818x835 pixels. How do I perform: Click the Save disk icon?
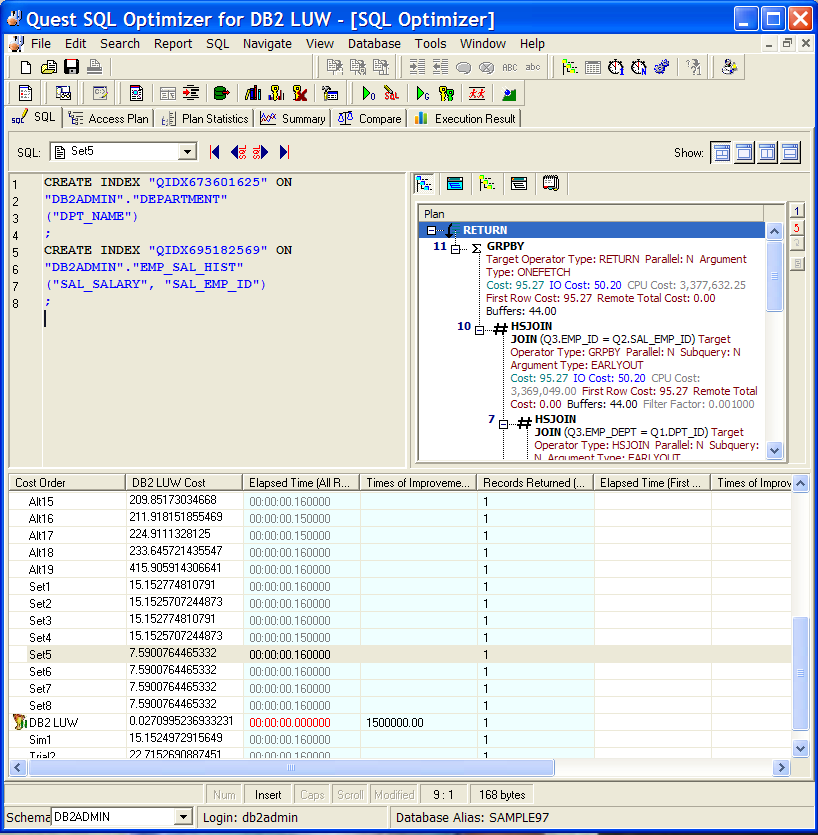coord(71,67)
